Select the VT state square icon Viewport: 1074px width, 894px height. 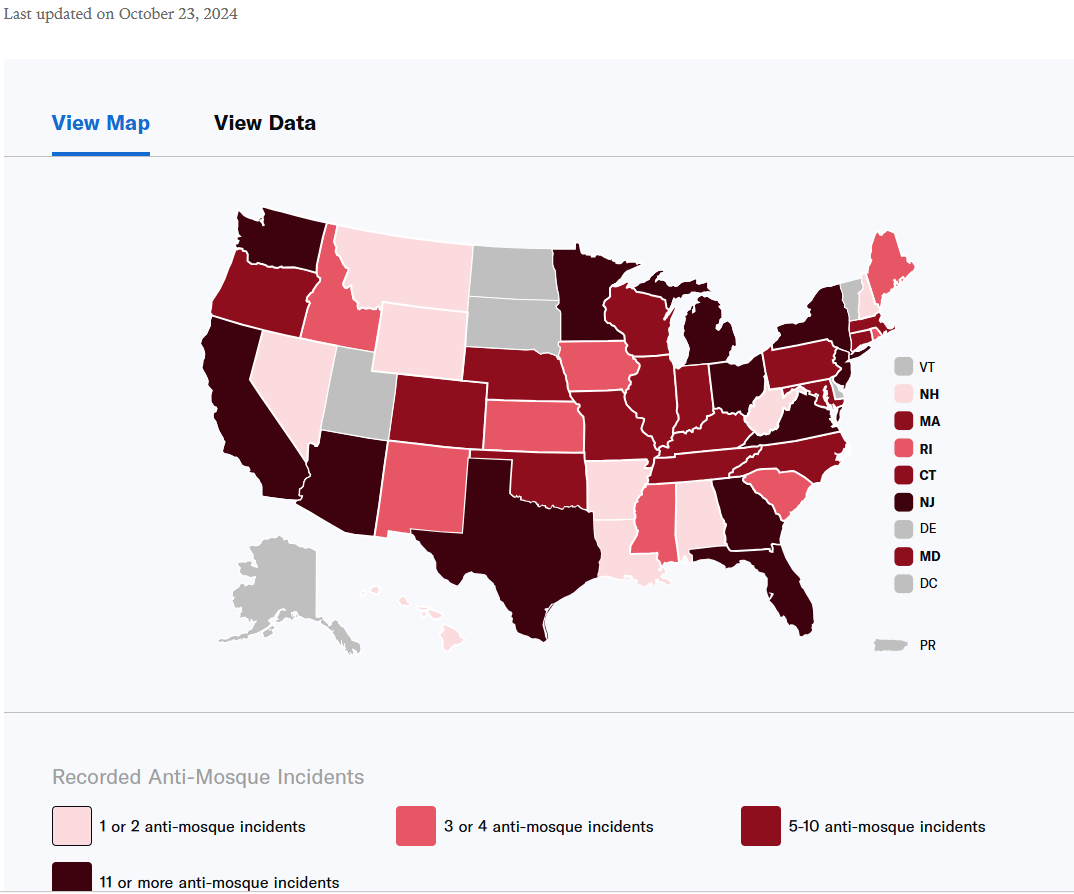[x=903, y=367]
